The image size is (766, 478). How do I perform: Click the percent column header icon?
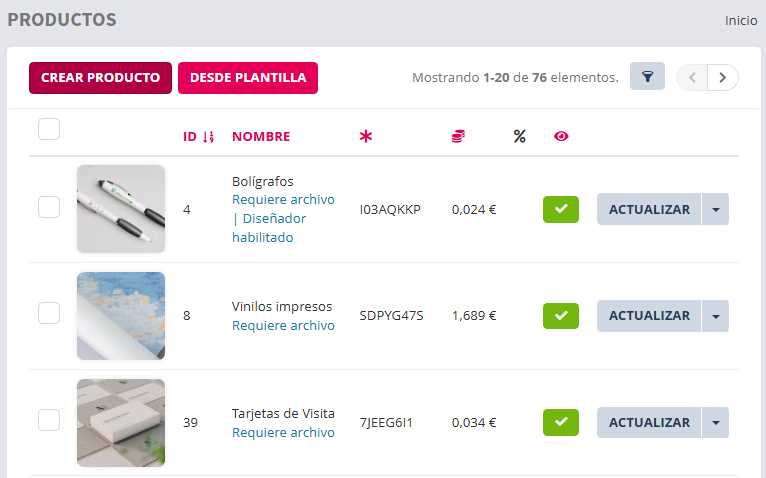tap(519, 137)
